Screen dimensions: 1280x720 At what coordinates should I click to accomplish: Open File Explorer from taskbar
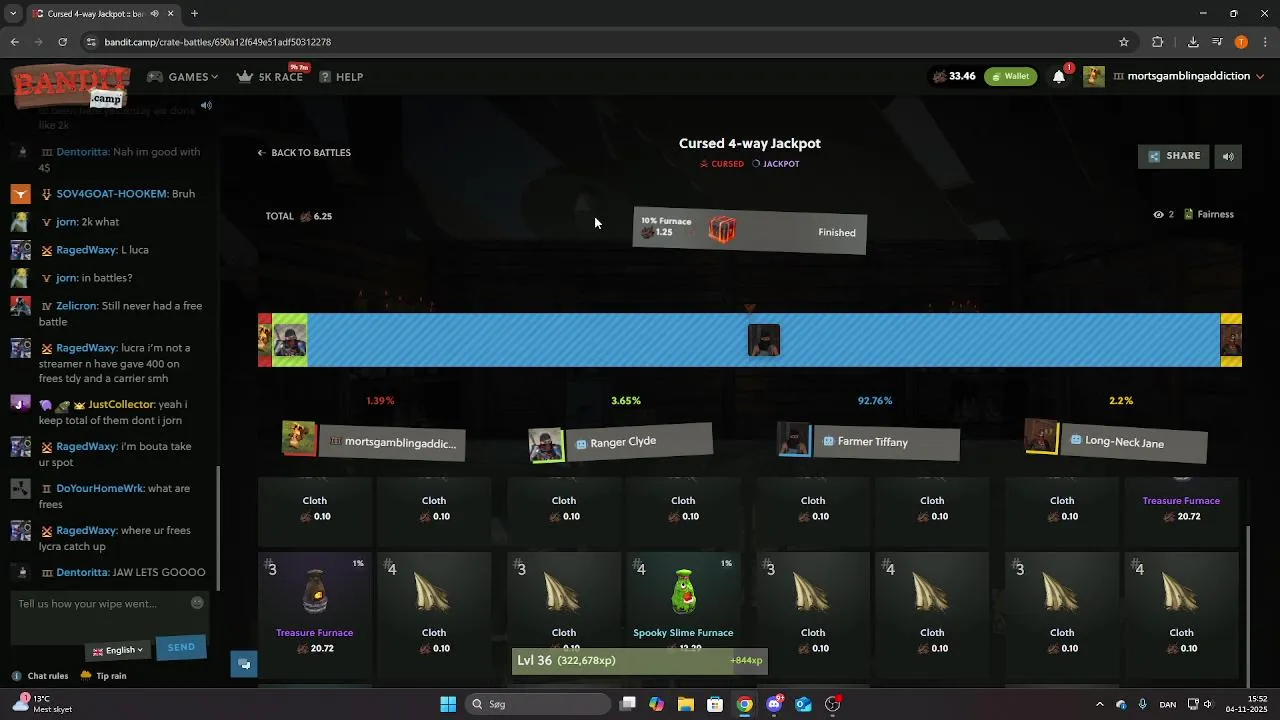coord(686,704)
